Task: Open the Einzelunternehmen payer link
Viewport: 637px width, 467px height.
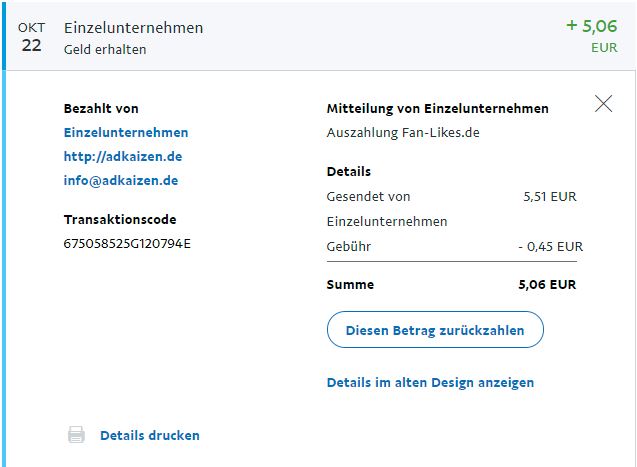Action: (x=126, y=132)
